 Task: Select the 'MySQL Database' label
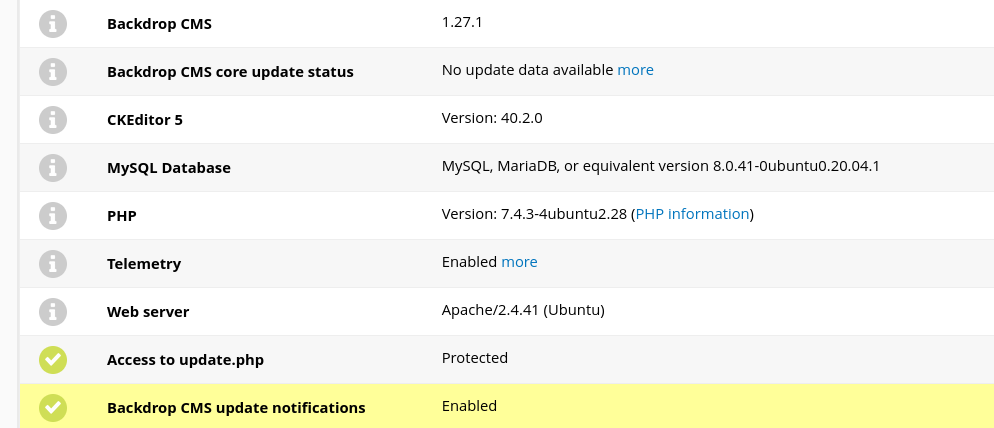point(169,168)
